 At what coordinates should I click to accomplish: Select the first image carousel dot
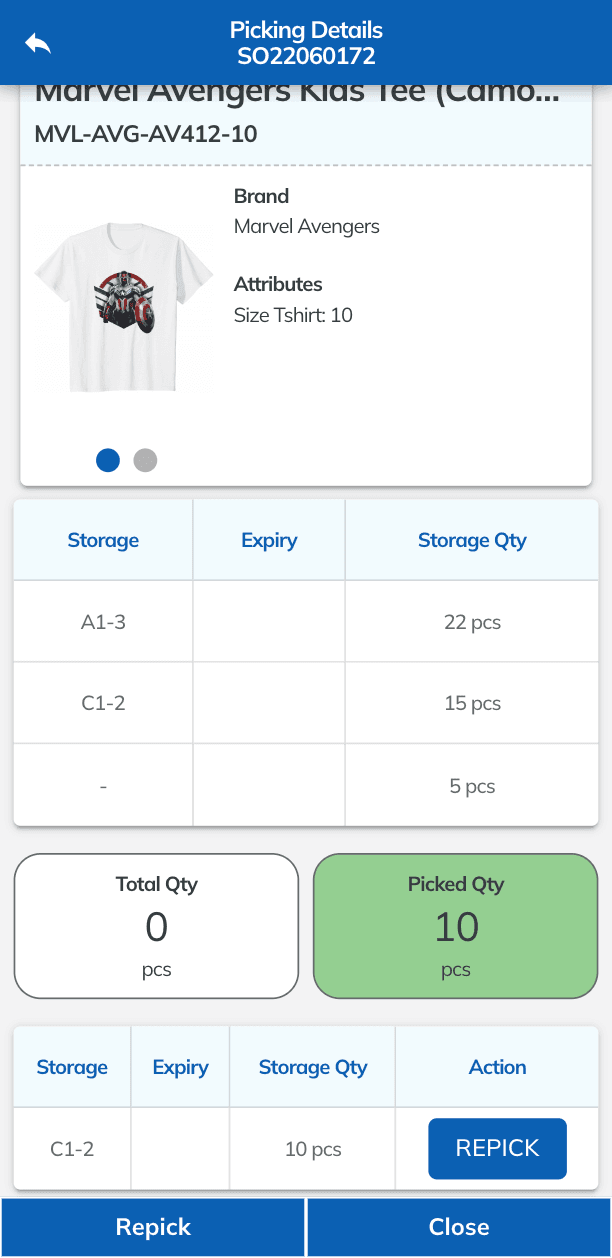tap(108, 460)
